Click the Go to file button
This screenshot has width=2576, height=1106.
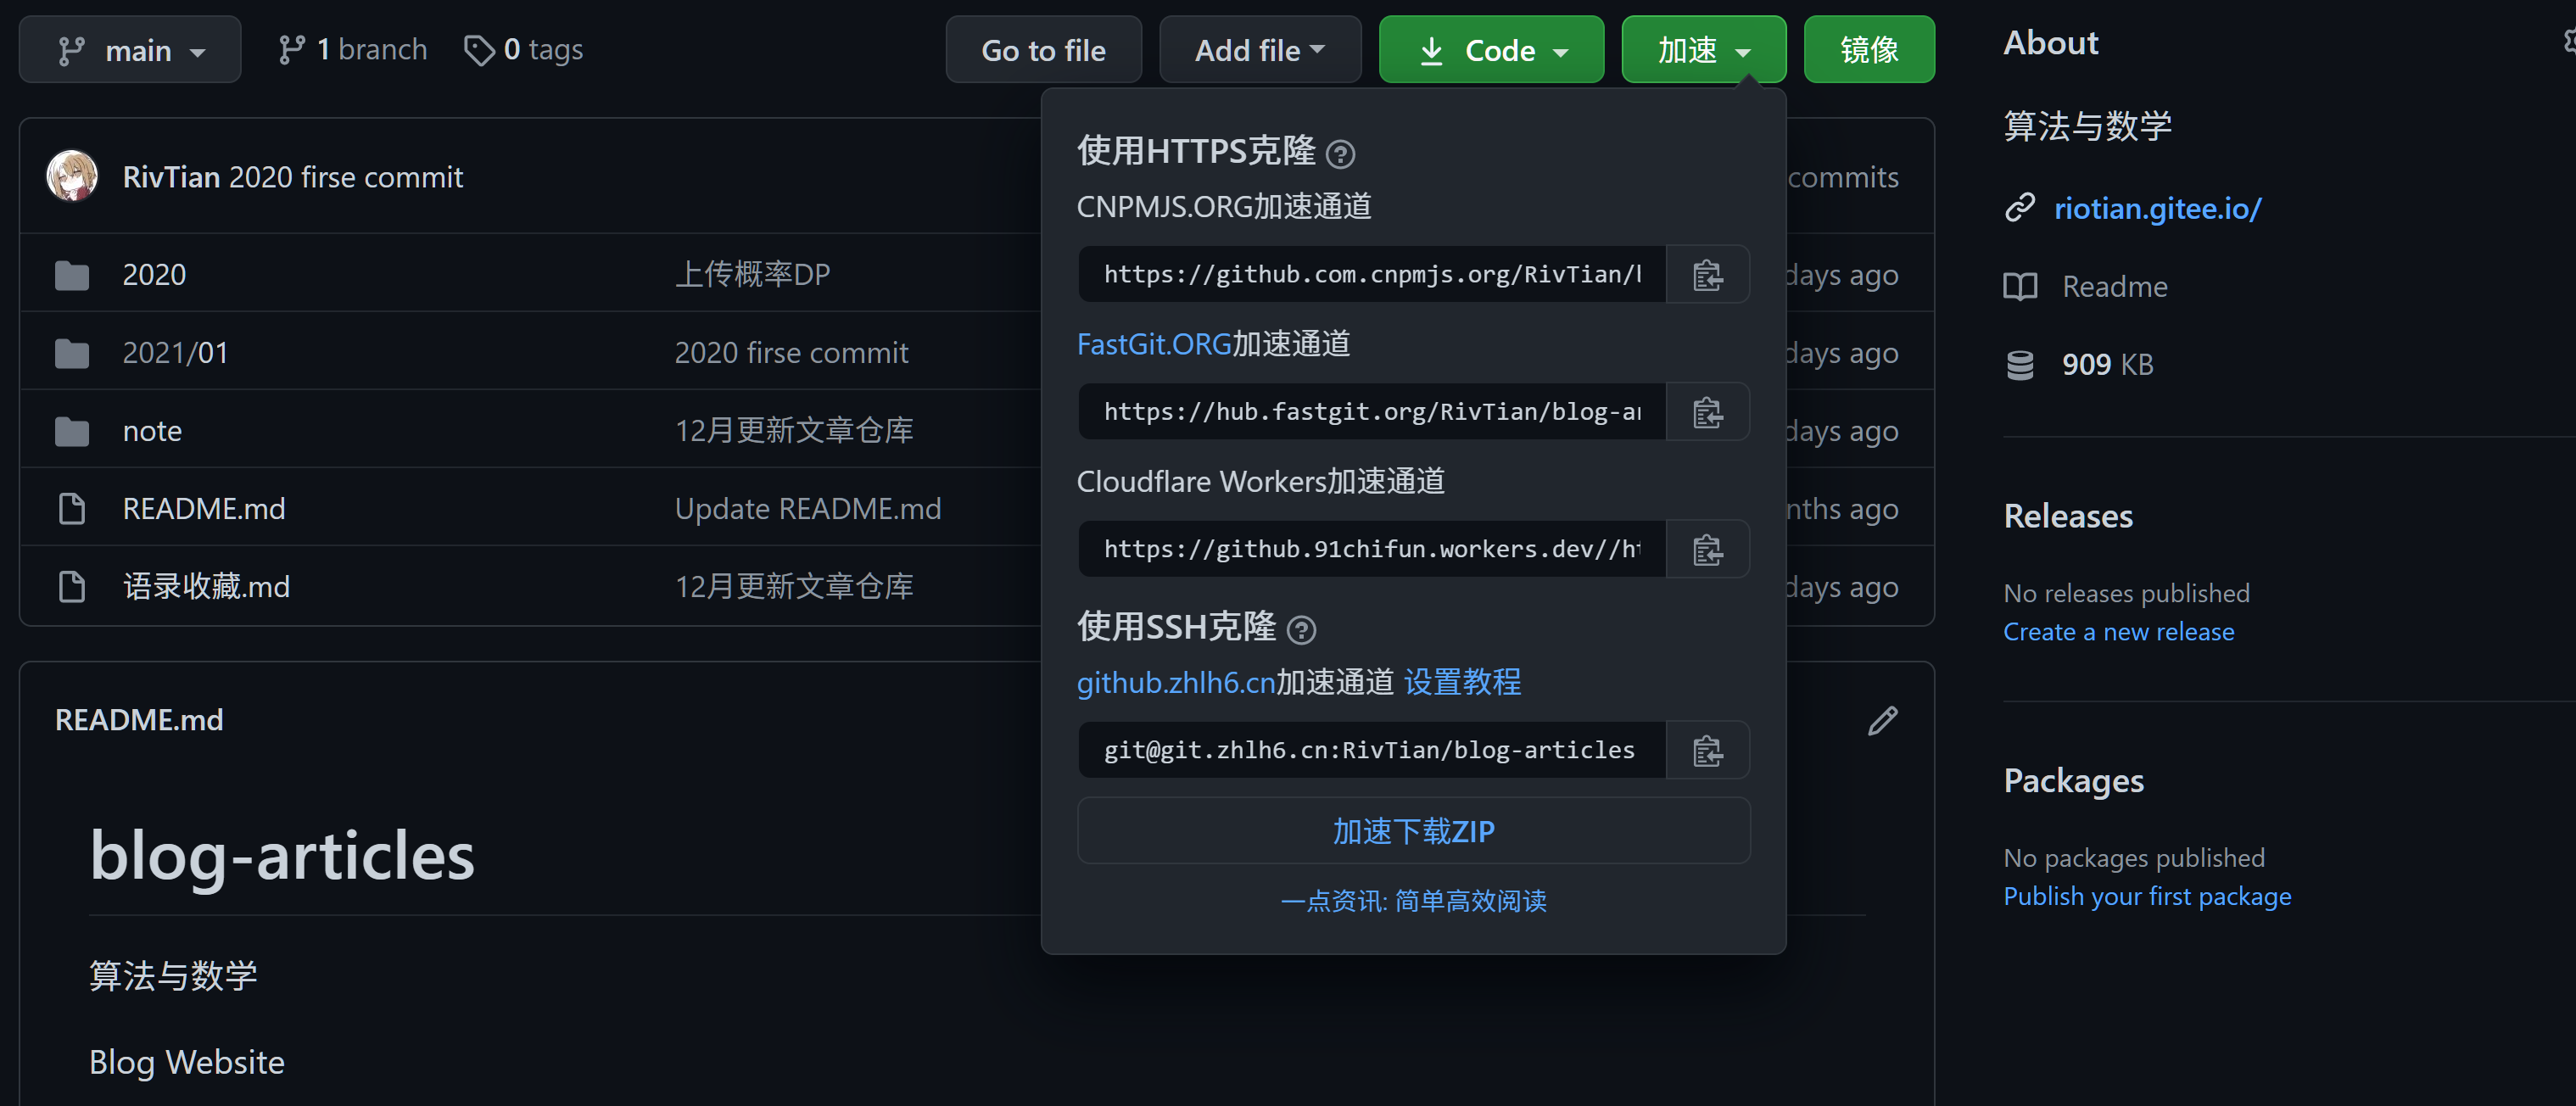coord(1043,50)
